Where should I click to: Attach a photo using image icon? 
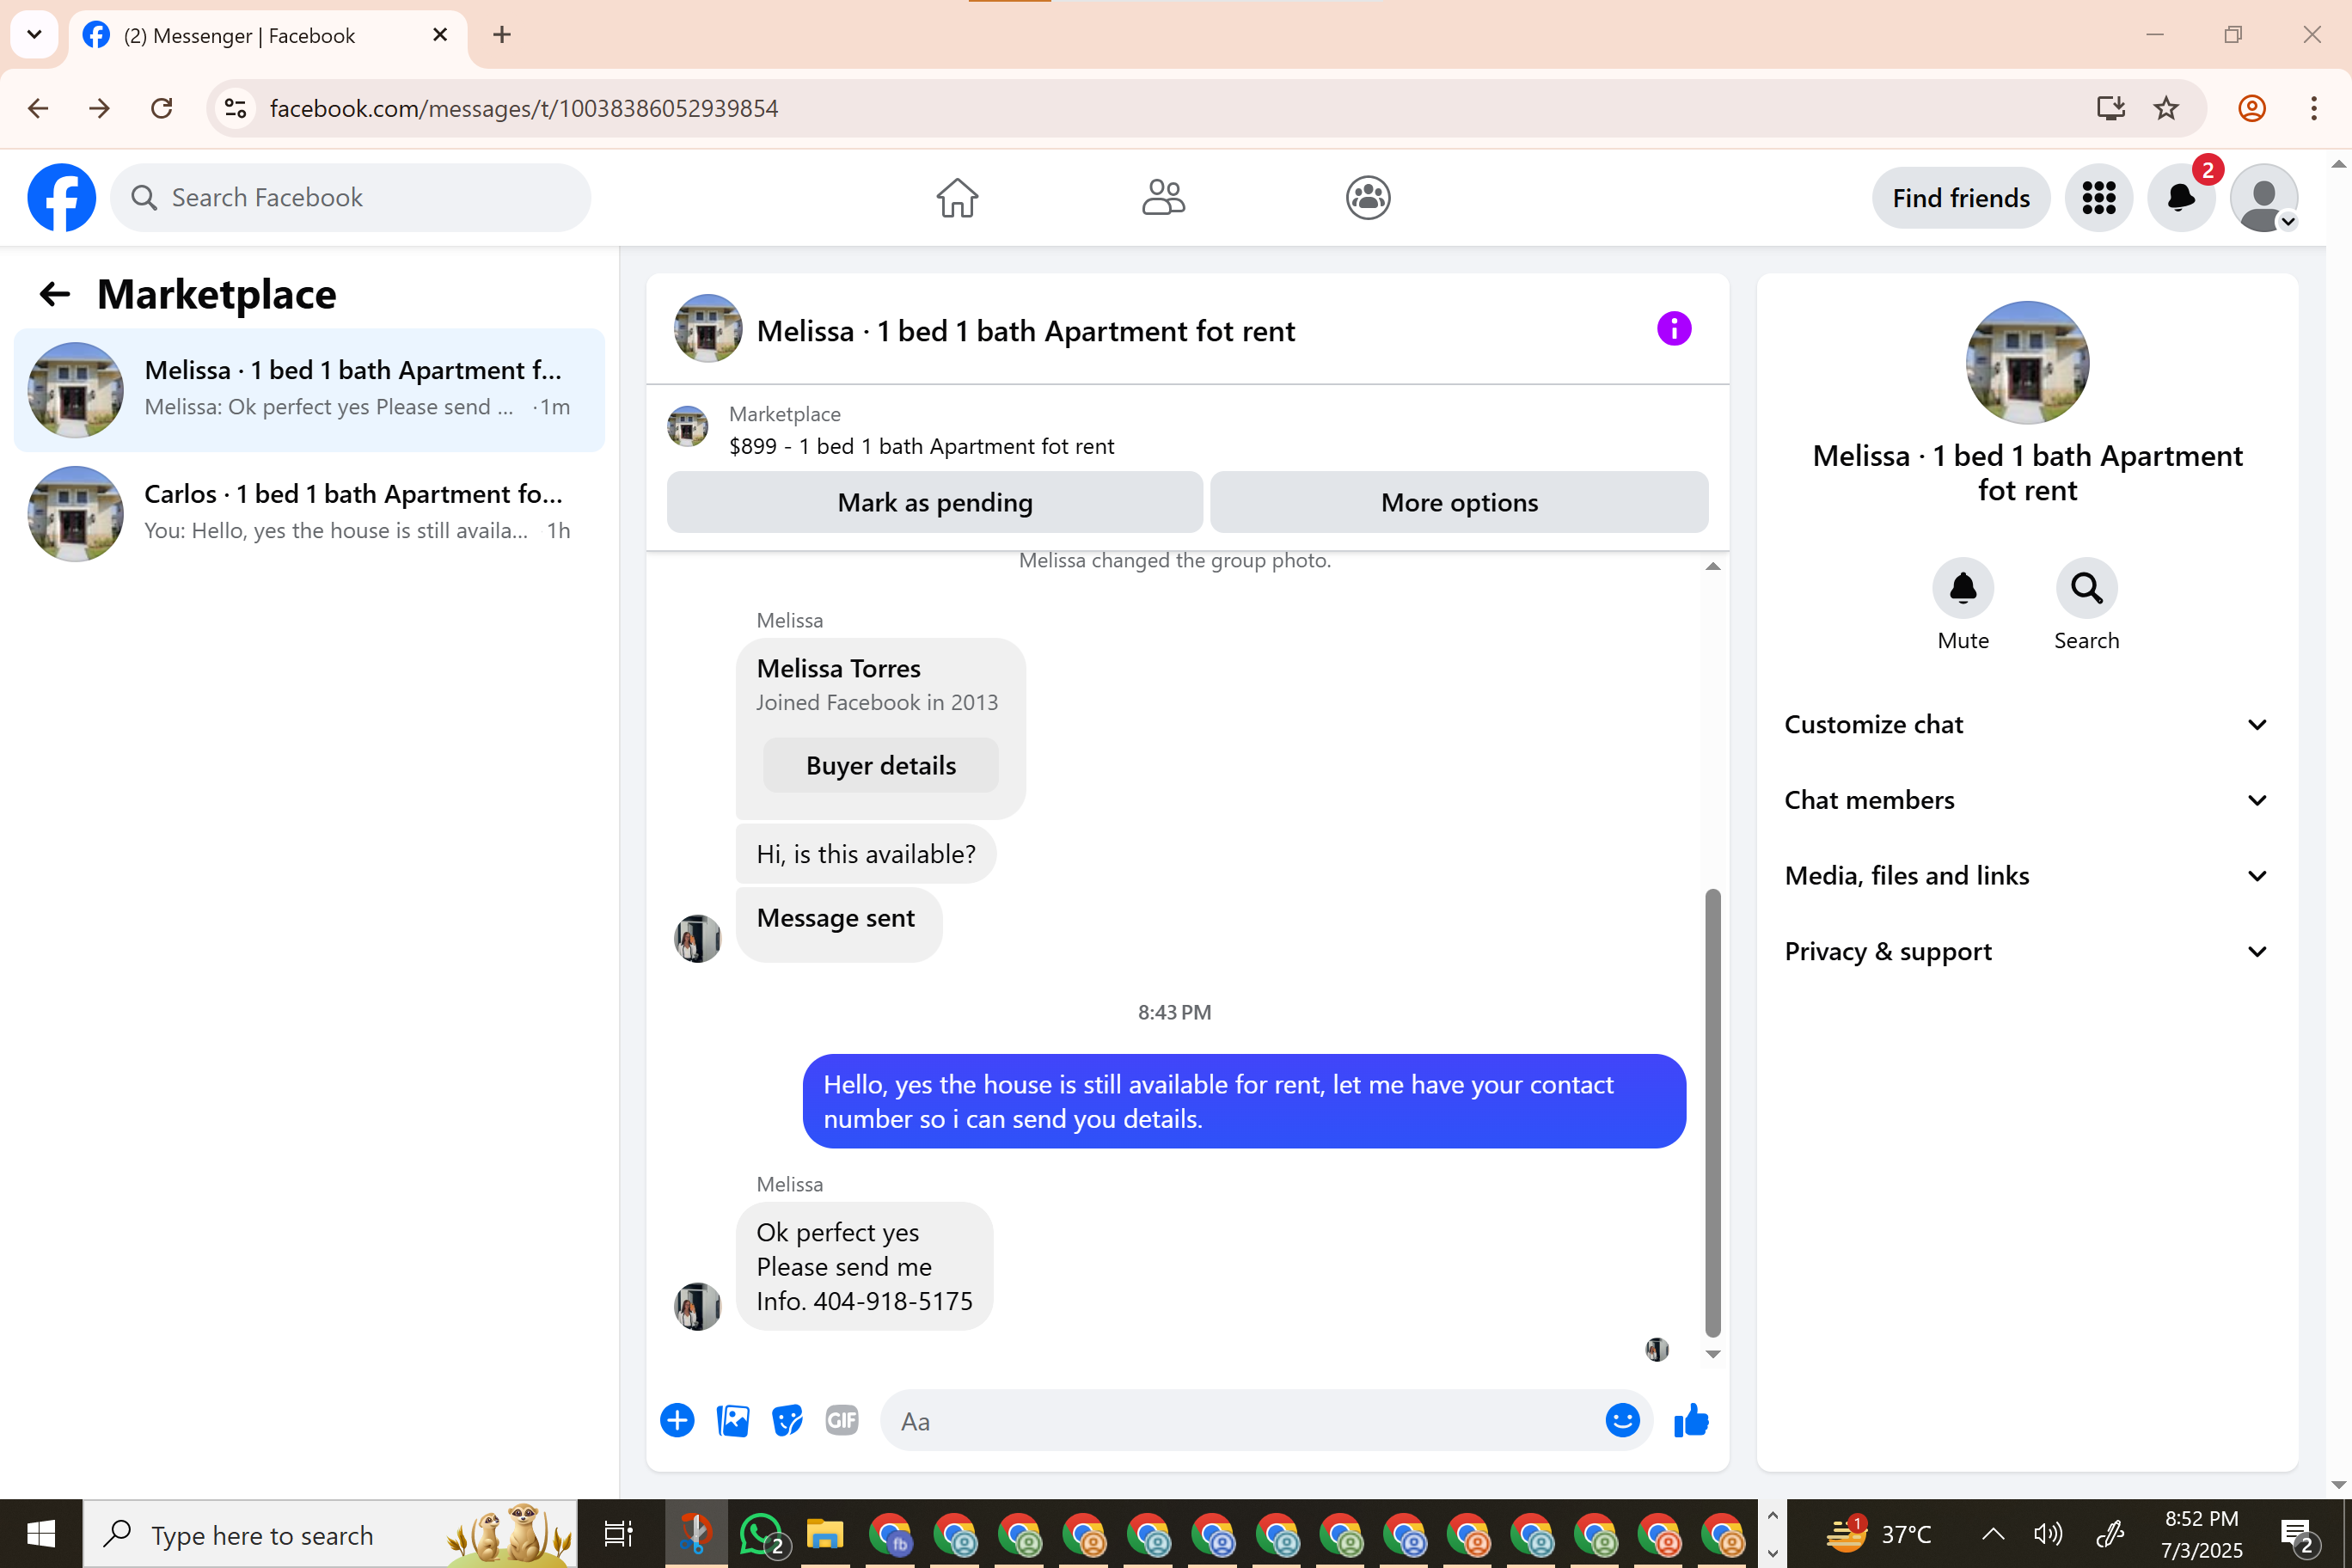[x=732, y=1420]
